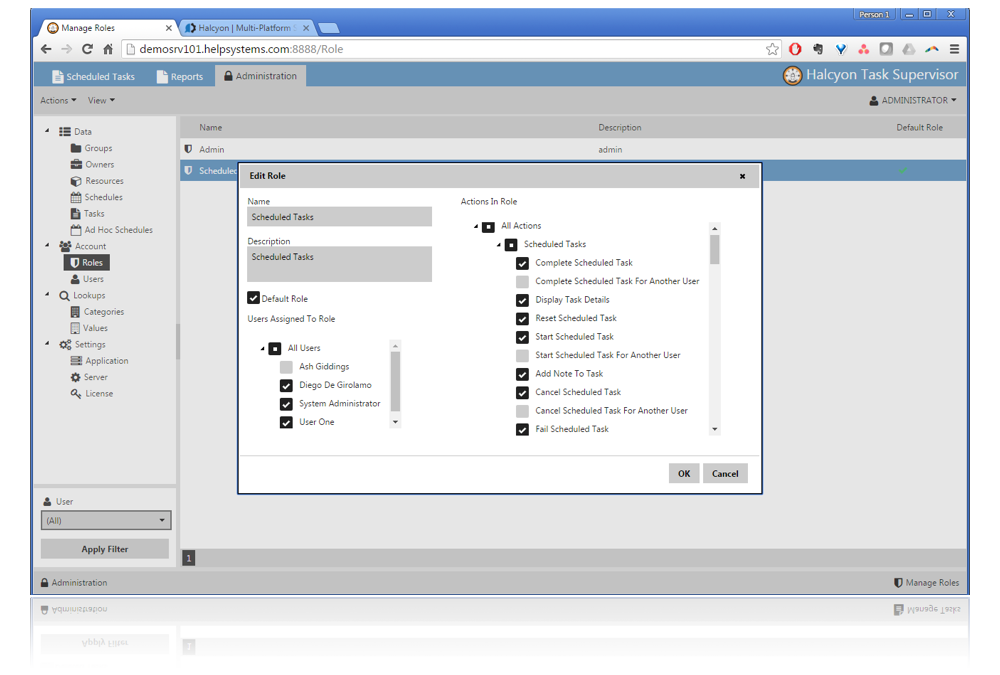The width and height of the screenshot is (1000, 675).
Task: Click the Resources cube icon
Action: click(76, 181)
